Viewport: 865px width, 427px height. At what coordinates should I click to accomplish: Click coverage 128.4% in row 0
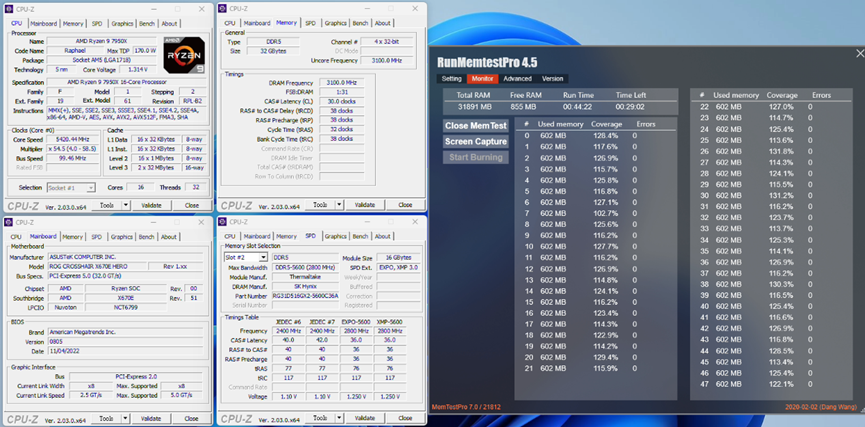coord(605,136)
